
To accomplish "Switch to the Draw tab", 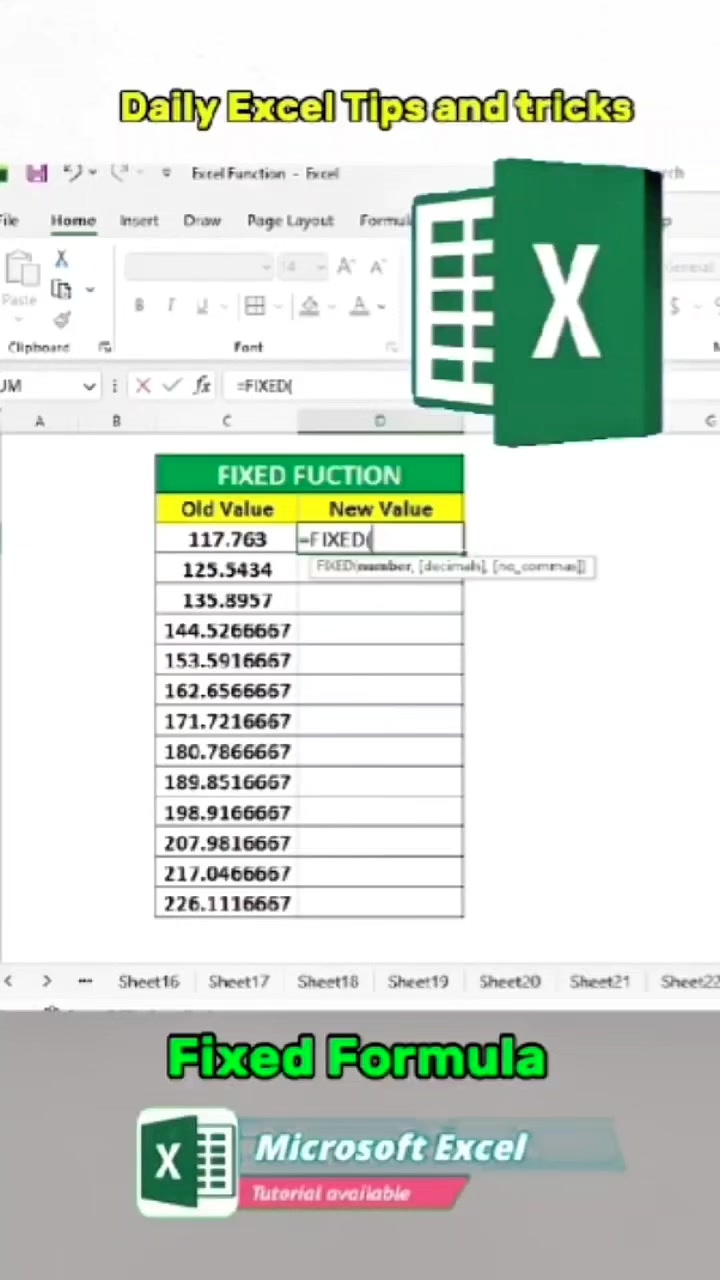I will click(x=202, y=220).
